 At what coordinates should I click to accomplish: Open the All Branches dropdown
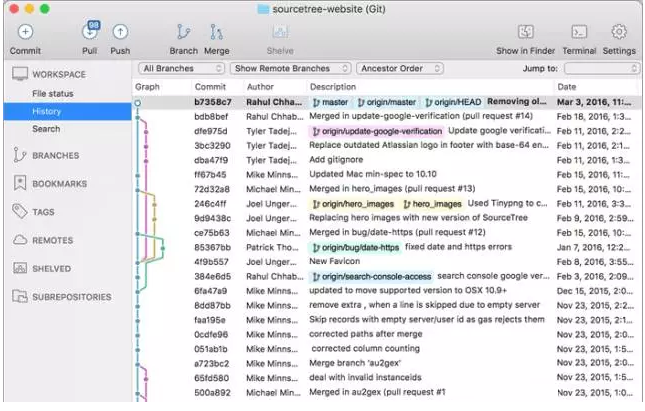[x=181, y=68]
